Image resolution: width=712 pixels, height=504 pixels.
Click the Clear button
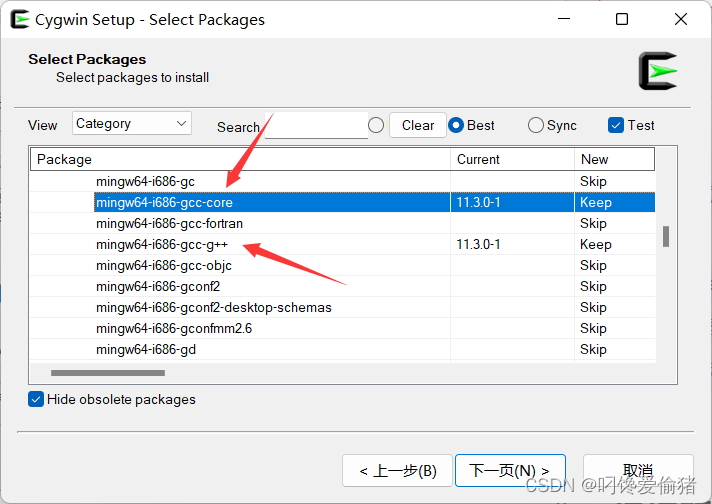[418, 125]
